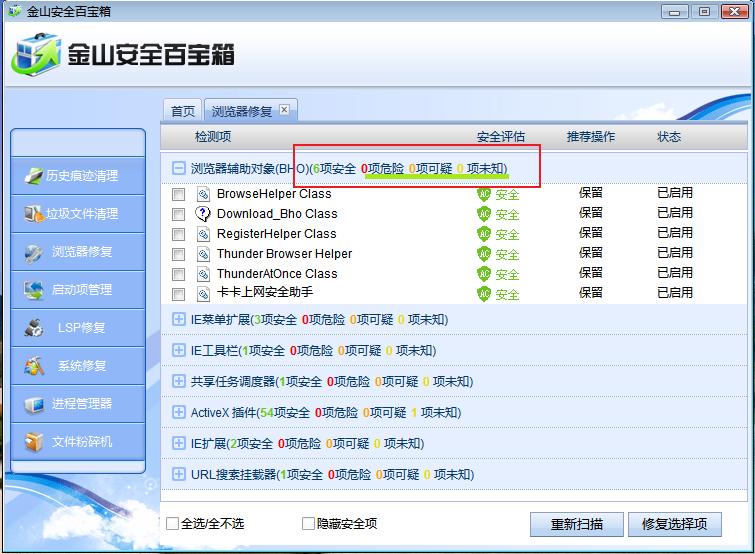
Task: Click 已启用 status of 卡卡上网安全助手
Action: [675, 293]
